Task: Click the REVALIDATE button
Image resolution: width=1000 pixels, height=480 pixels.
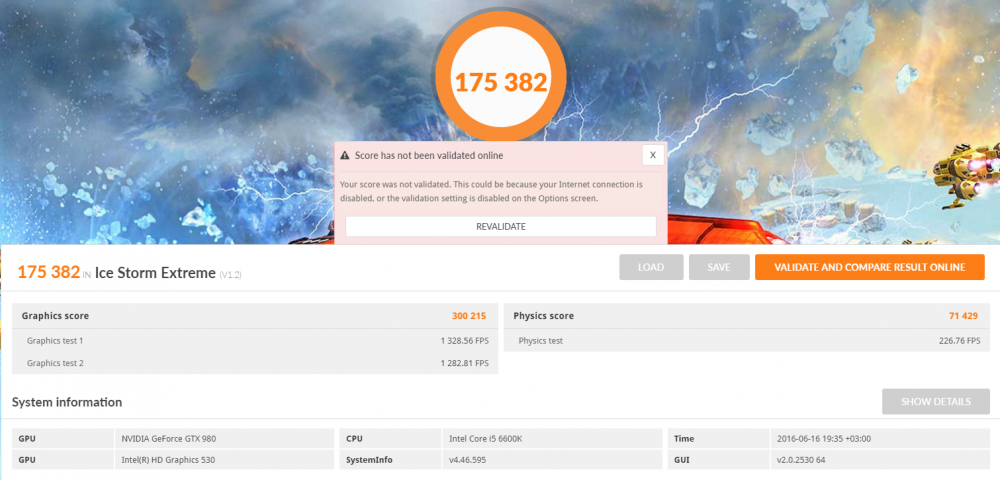Action: pyautogui.click(x=501, y=226)
